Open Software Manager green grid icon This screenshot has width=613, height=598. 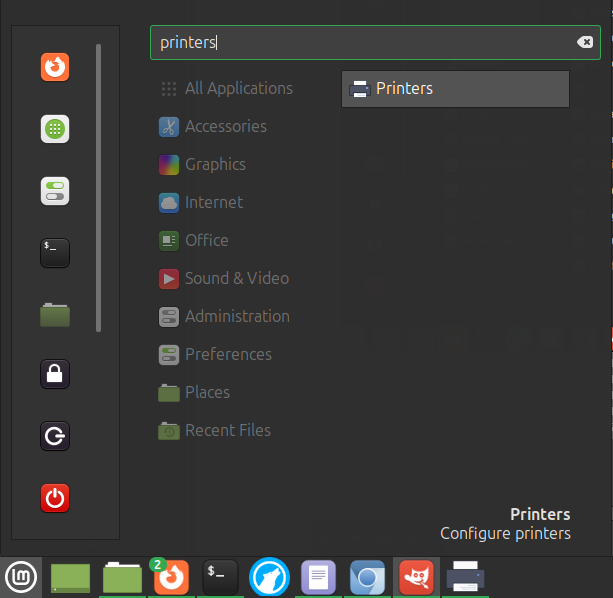[x=55, y=129]
